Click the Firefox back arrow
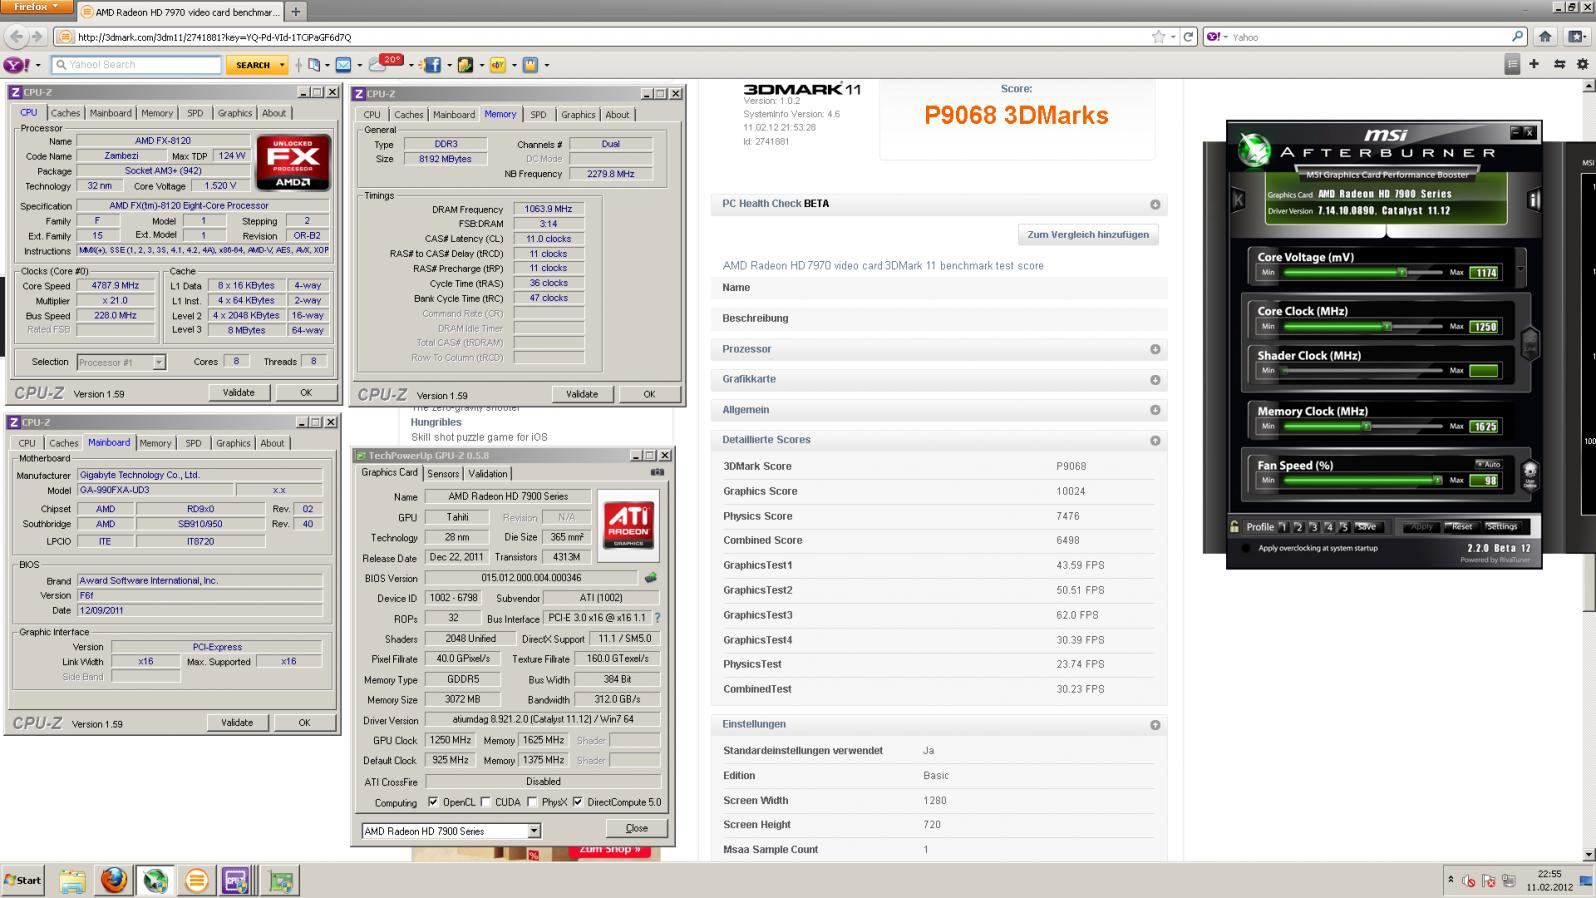This screenshot has width=1596, height=898. (16, 36)
